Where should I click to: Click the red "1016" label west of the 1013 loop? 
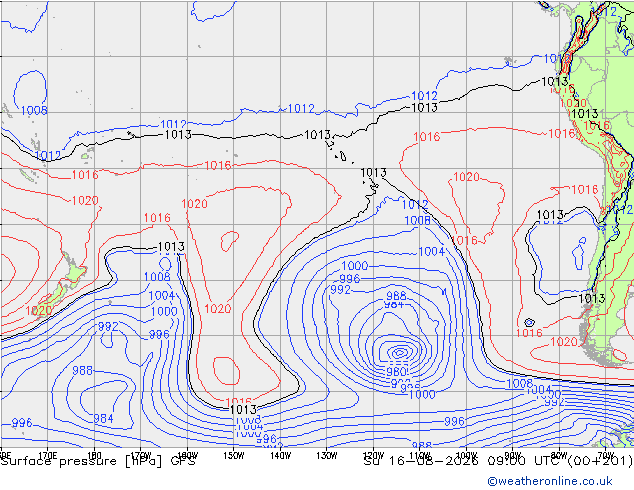pyautogui.click(x=157, y=218)
